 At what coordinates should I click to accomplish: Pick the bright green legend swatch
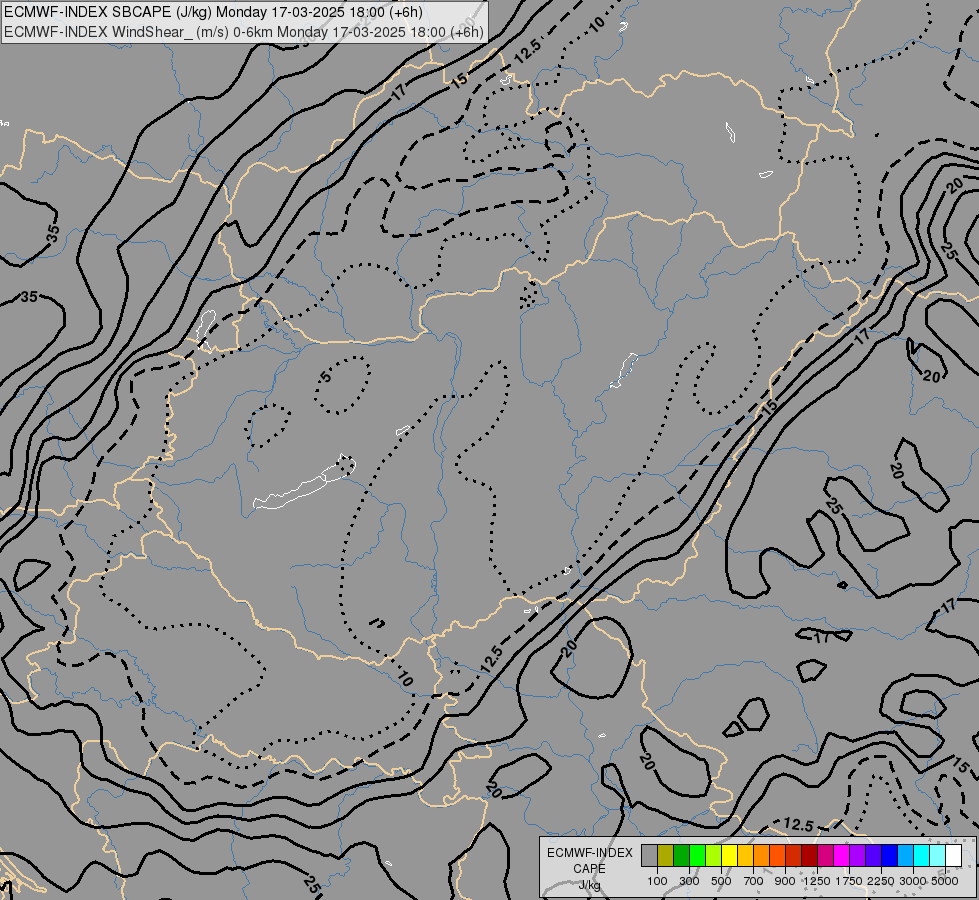pos(697,856)
